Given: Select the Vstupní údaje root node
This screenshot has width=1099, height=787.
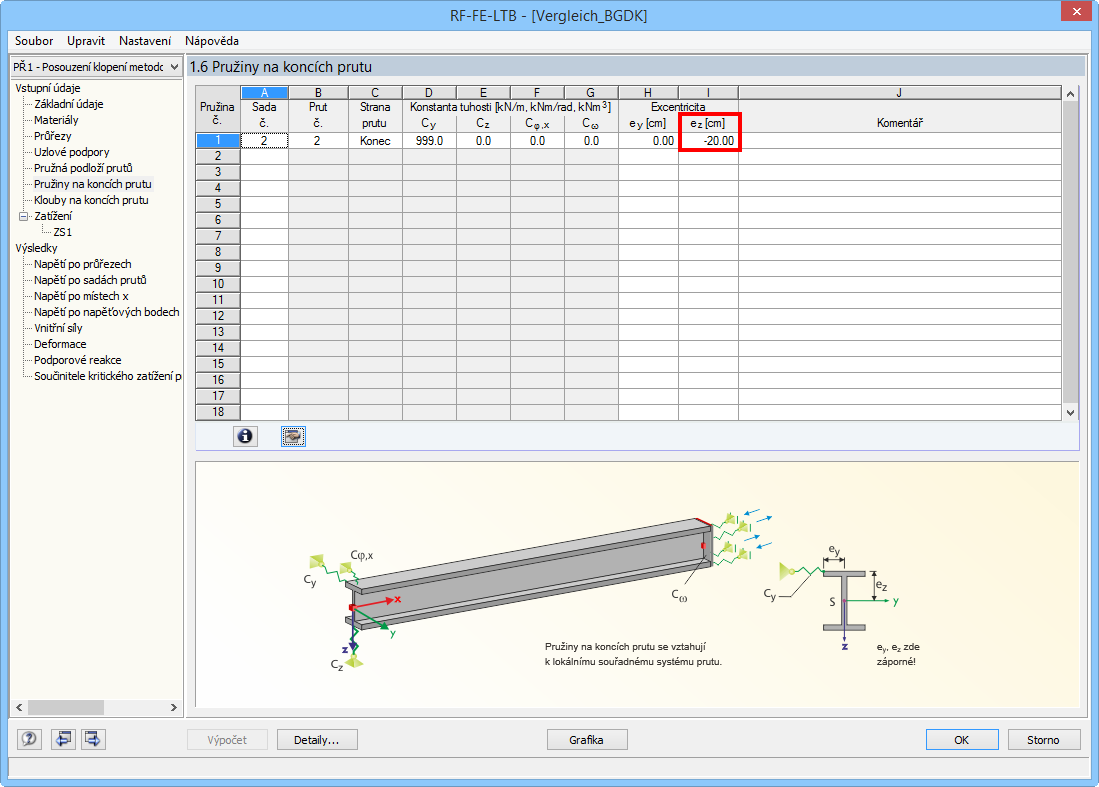Looking at the screenshot, I should pyautogui.click(x=48, y=88).
